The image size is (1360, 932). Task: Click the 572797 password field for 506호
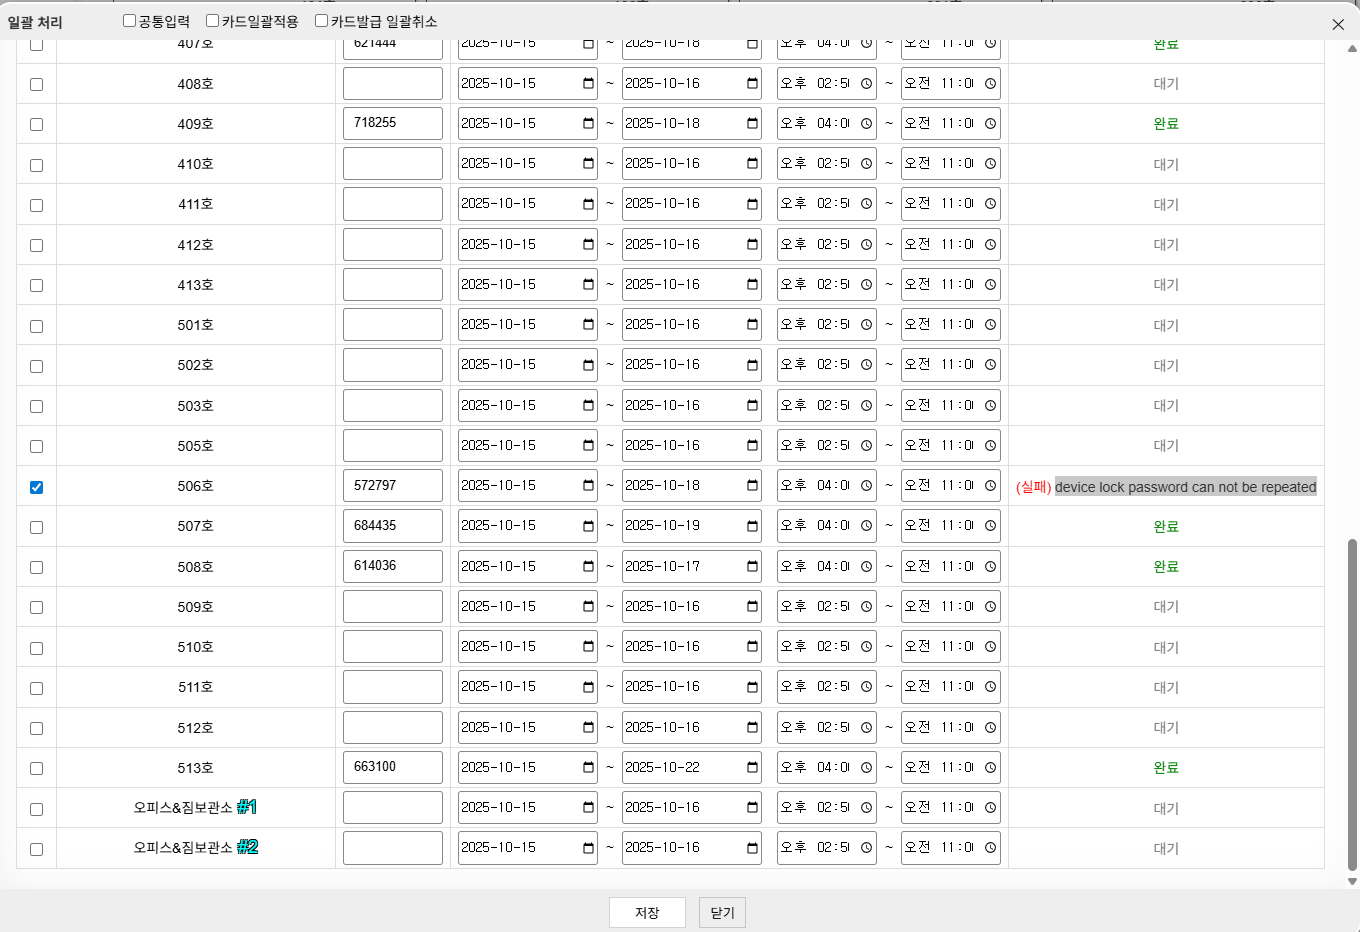point(392,486)
